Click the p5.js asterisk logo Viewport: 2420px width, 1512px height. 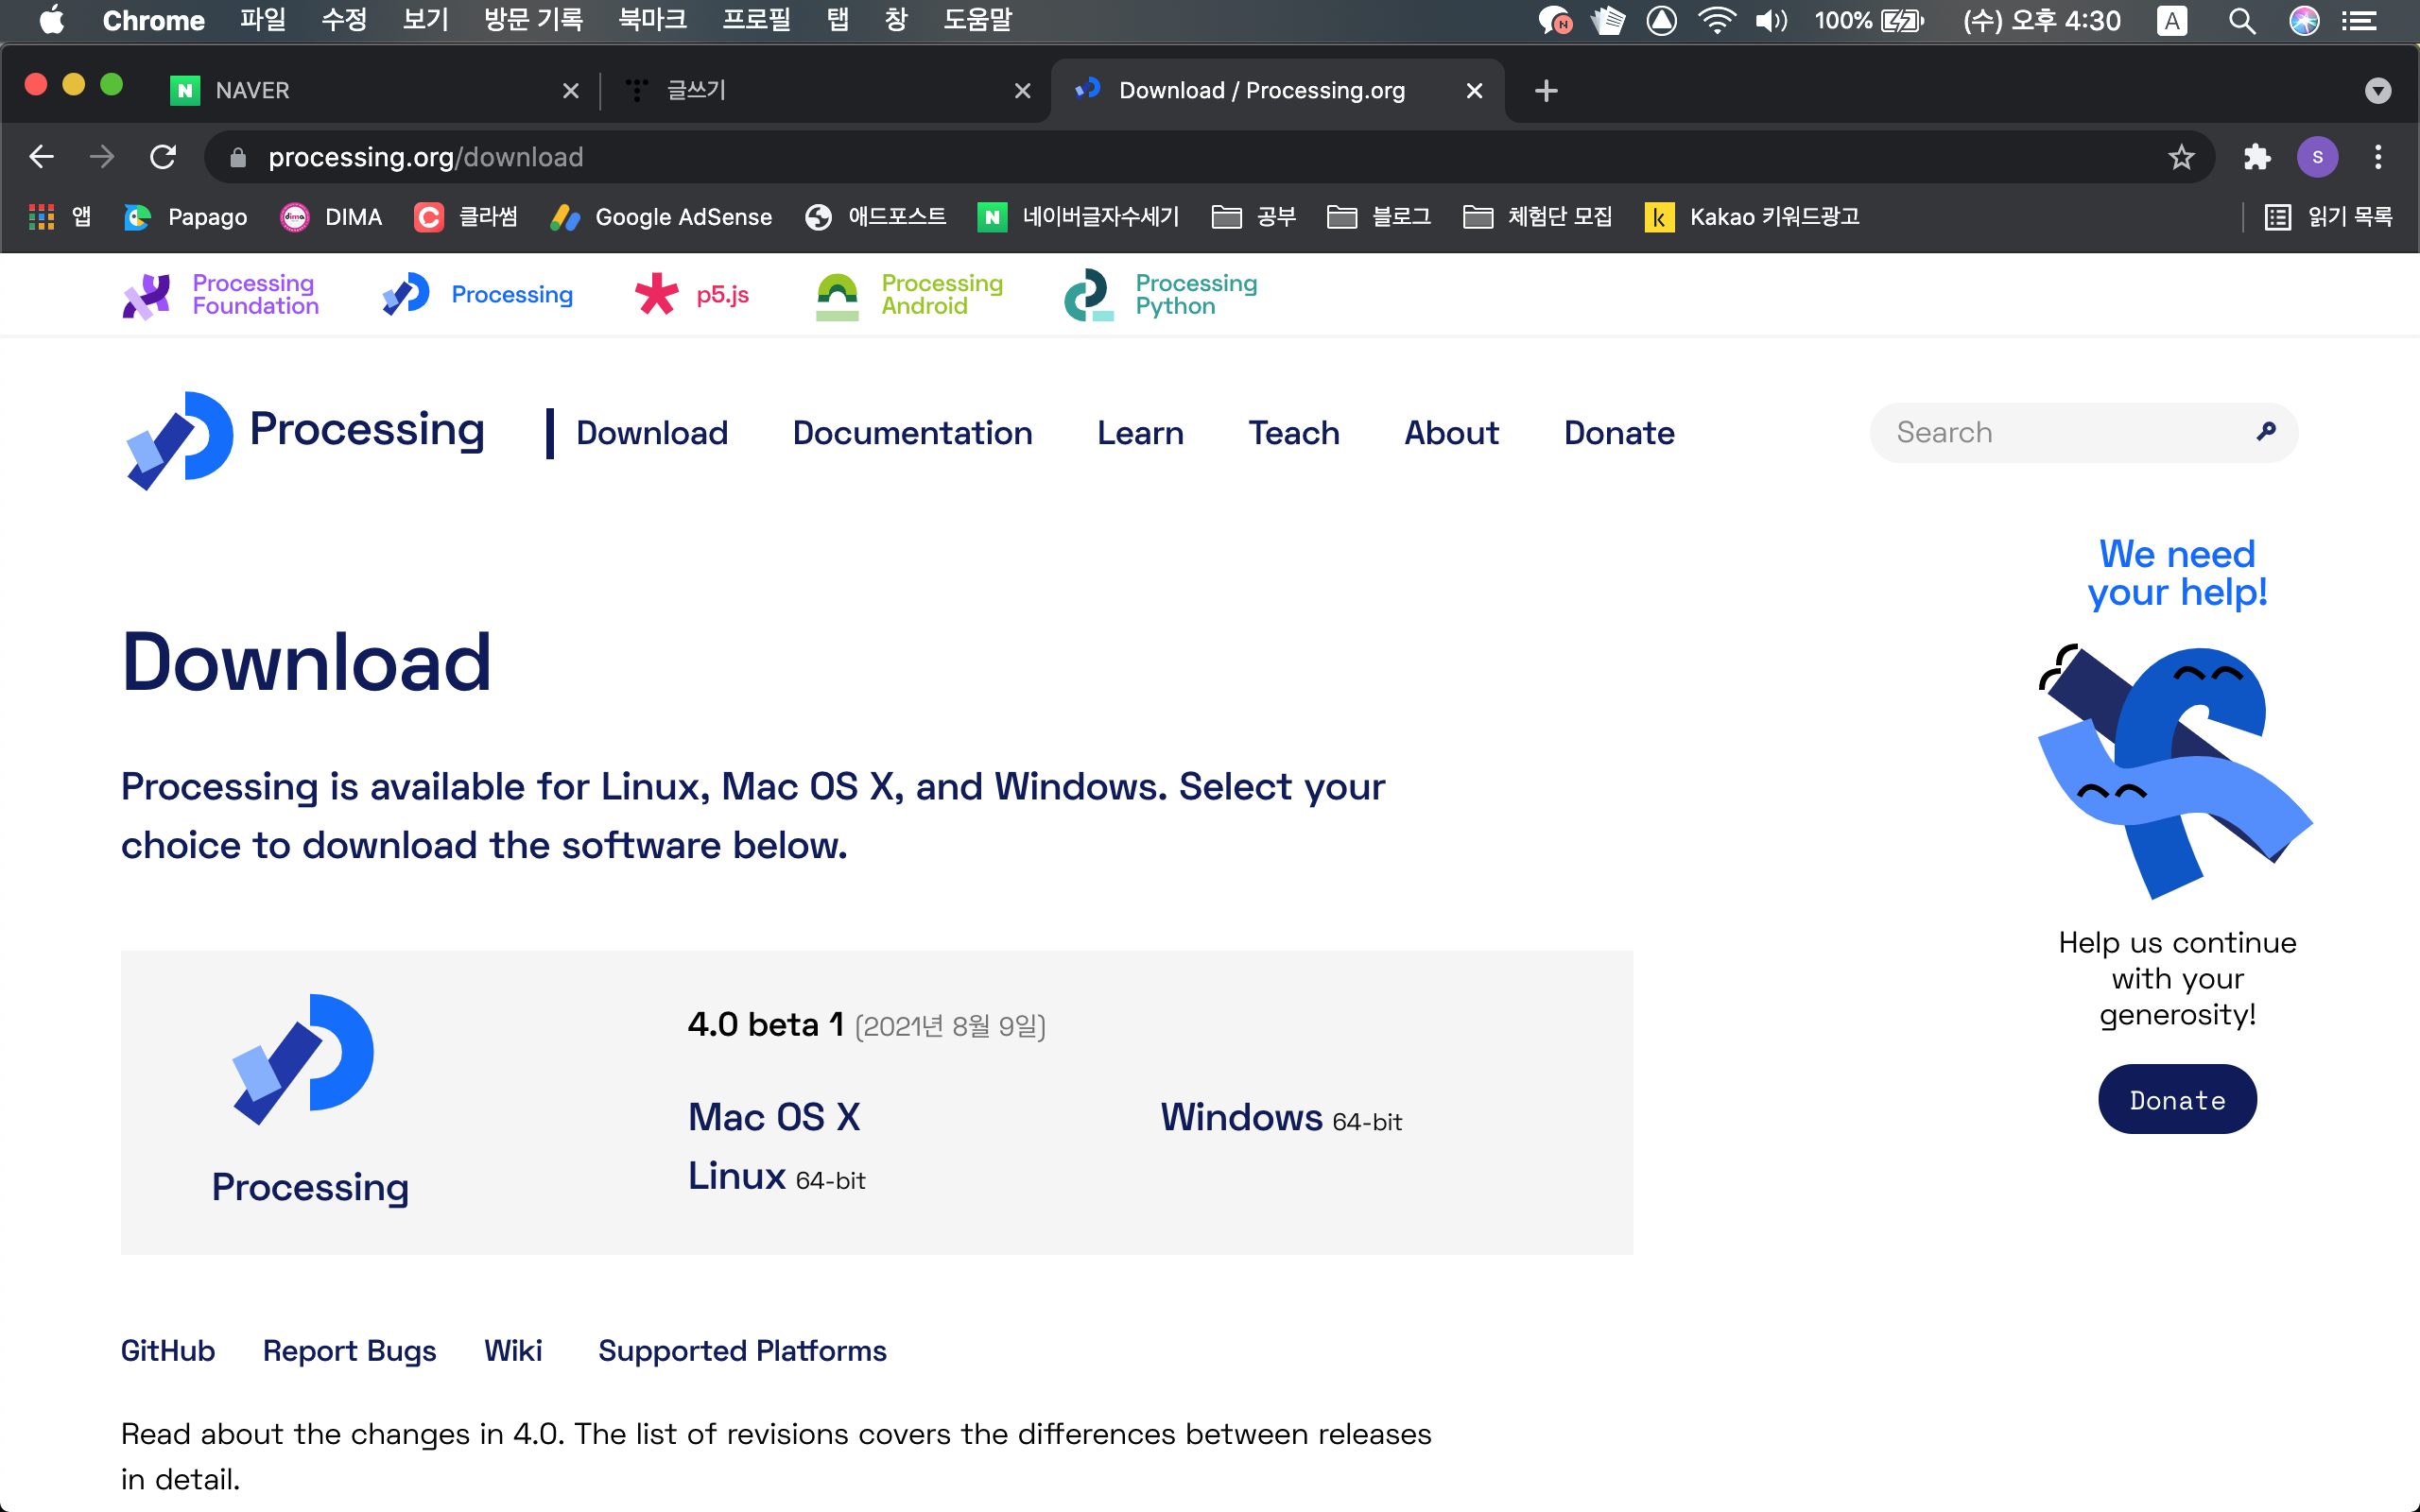pyautogui.click(x=657, y=294)
